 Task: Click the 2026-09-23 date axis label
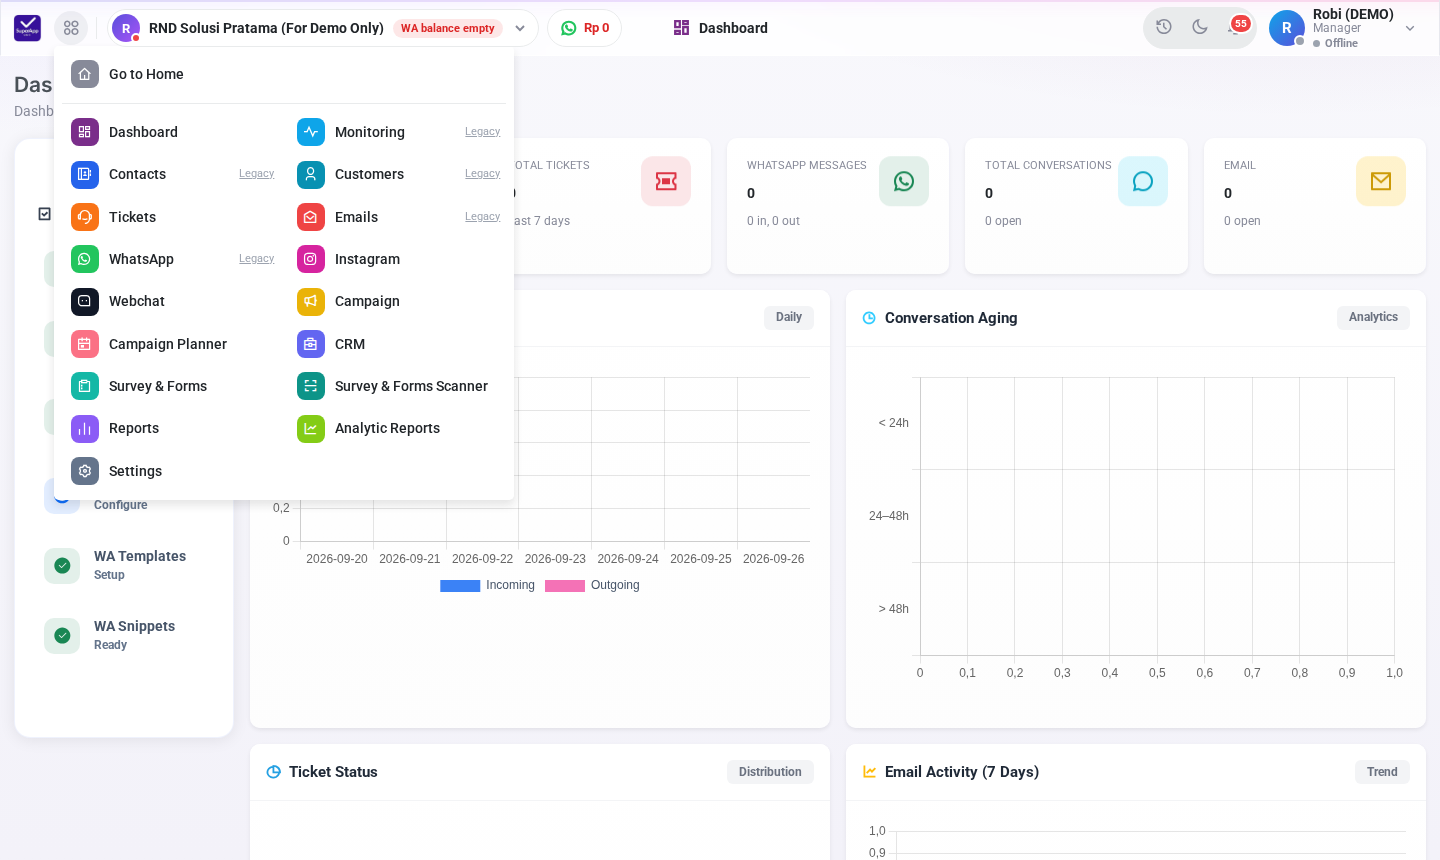[x=555, y=559]
